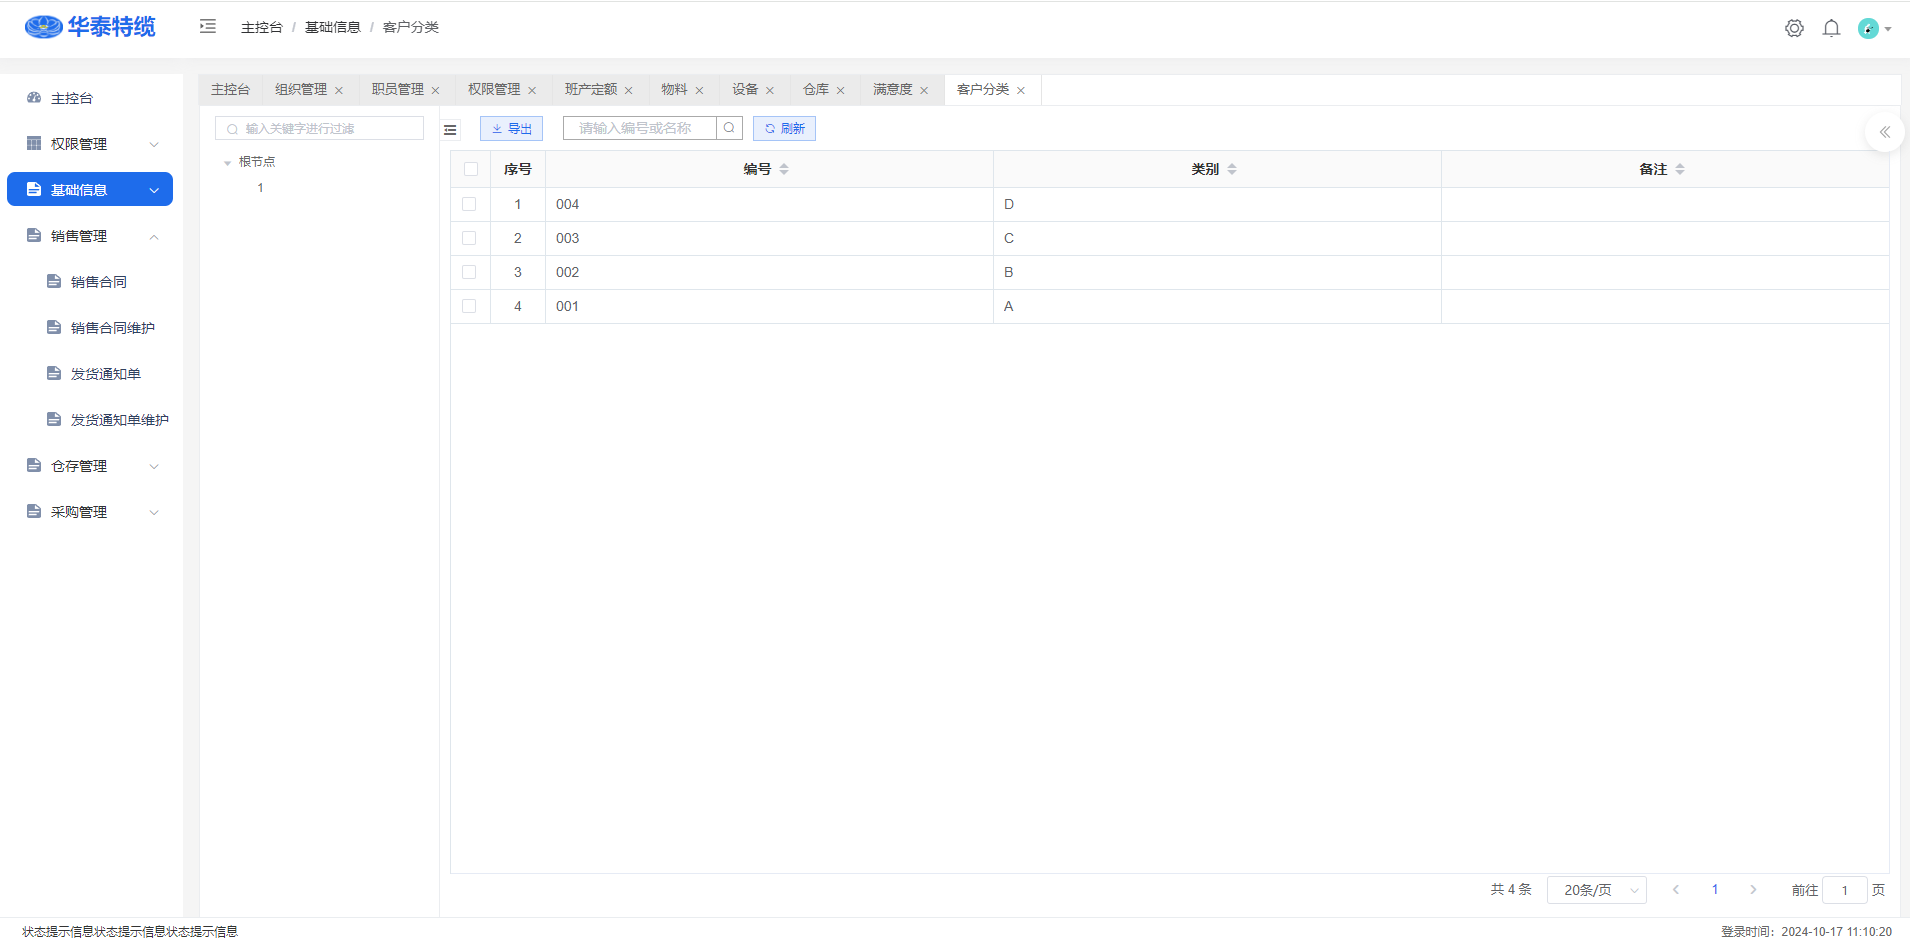Click the 导出 export button
1910x942 pixels.
point(511,129)
